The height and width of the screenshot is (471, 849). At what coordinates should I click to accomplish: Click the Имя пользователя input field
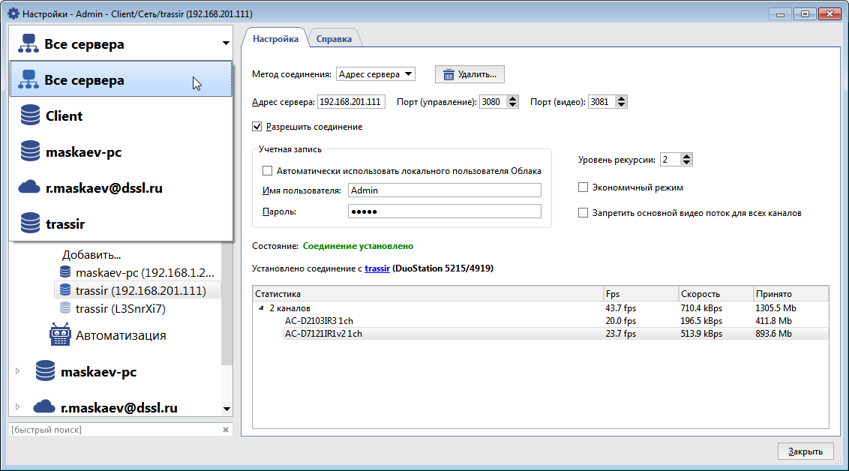tap(444, 190)
